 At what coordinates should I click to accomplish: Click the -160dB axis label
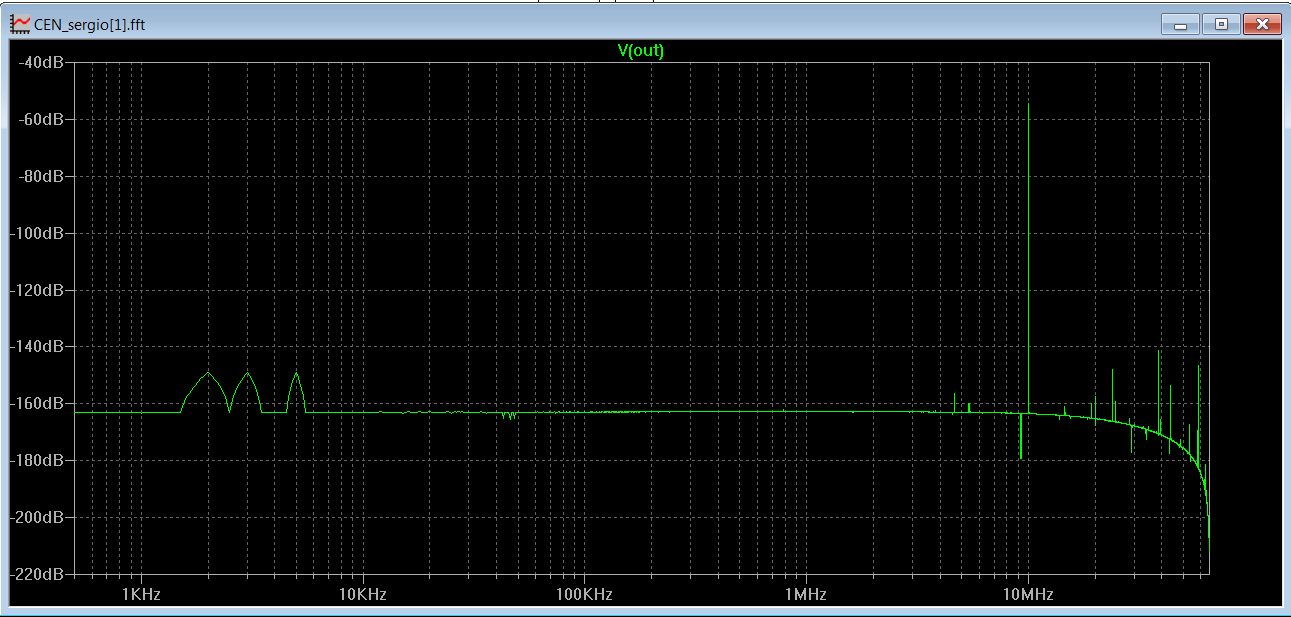click(37, 404)
